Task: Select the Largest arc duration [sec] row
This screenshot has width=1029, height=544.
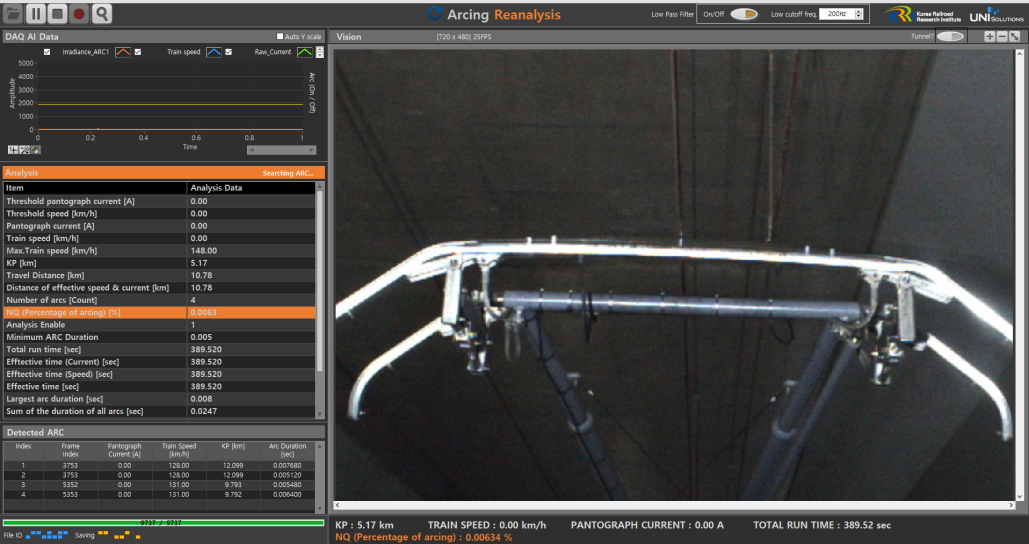Action: [159, 399]
